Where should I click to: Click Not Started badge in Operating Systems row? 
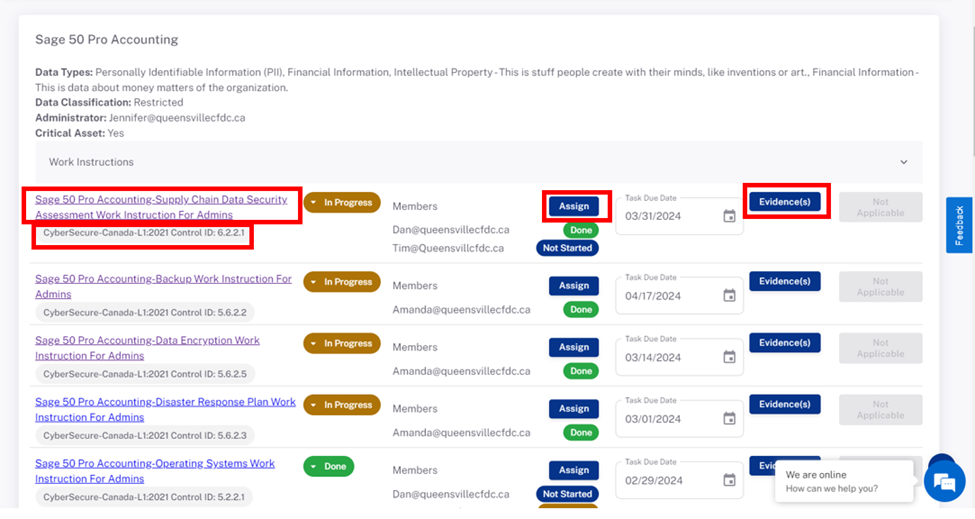pos(567,494)
